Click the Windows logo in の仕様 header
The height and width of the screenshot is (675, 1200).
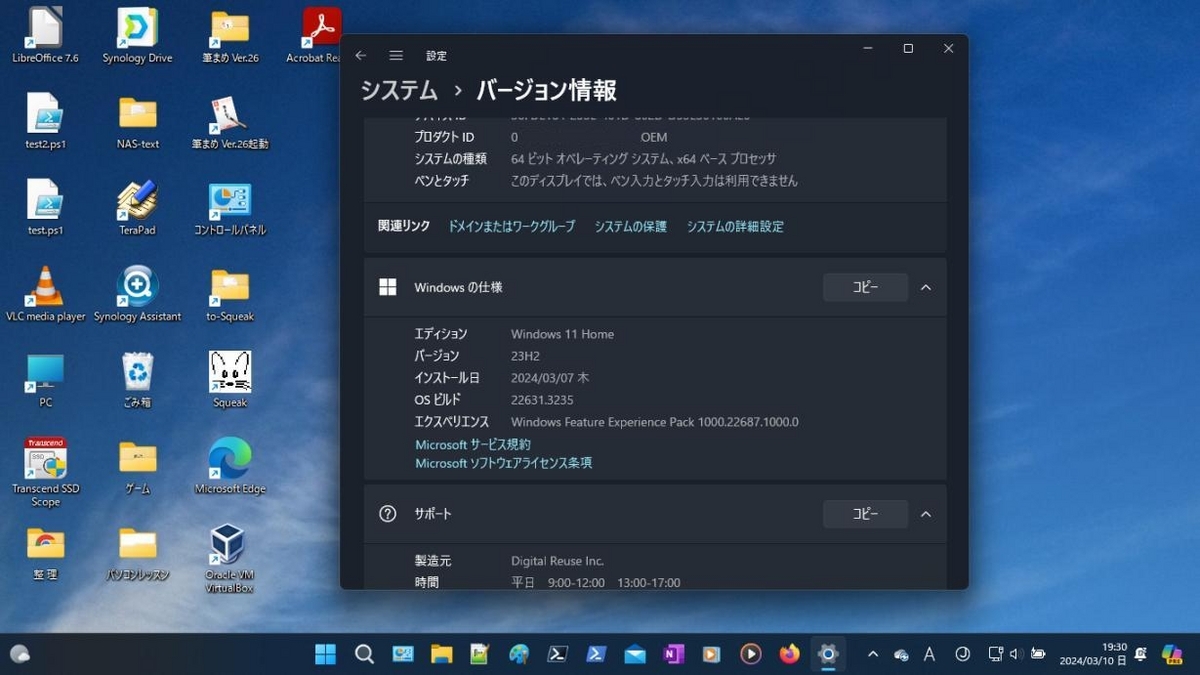[x=388, y=287]
